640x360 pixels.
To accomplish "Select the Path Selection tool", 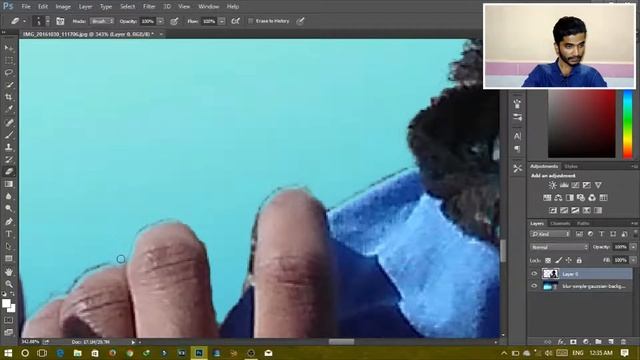I will tap(9, 246).
